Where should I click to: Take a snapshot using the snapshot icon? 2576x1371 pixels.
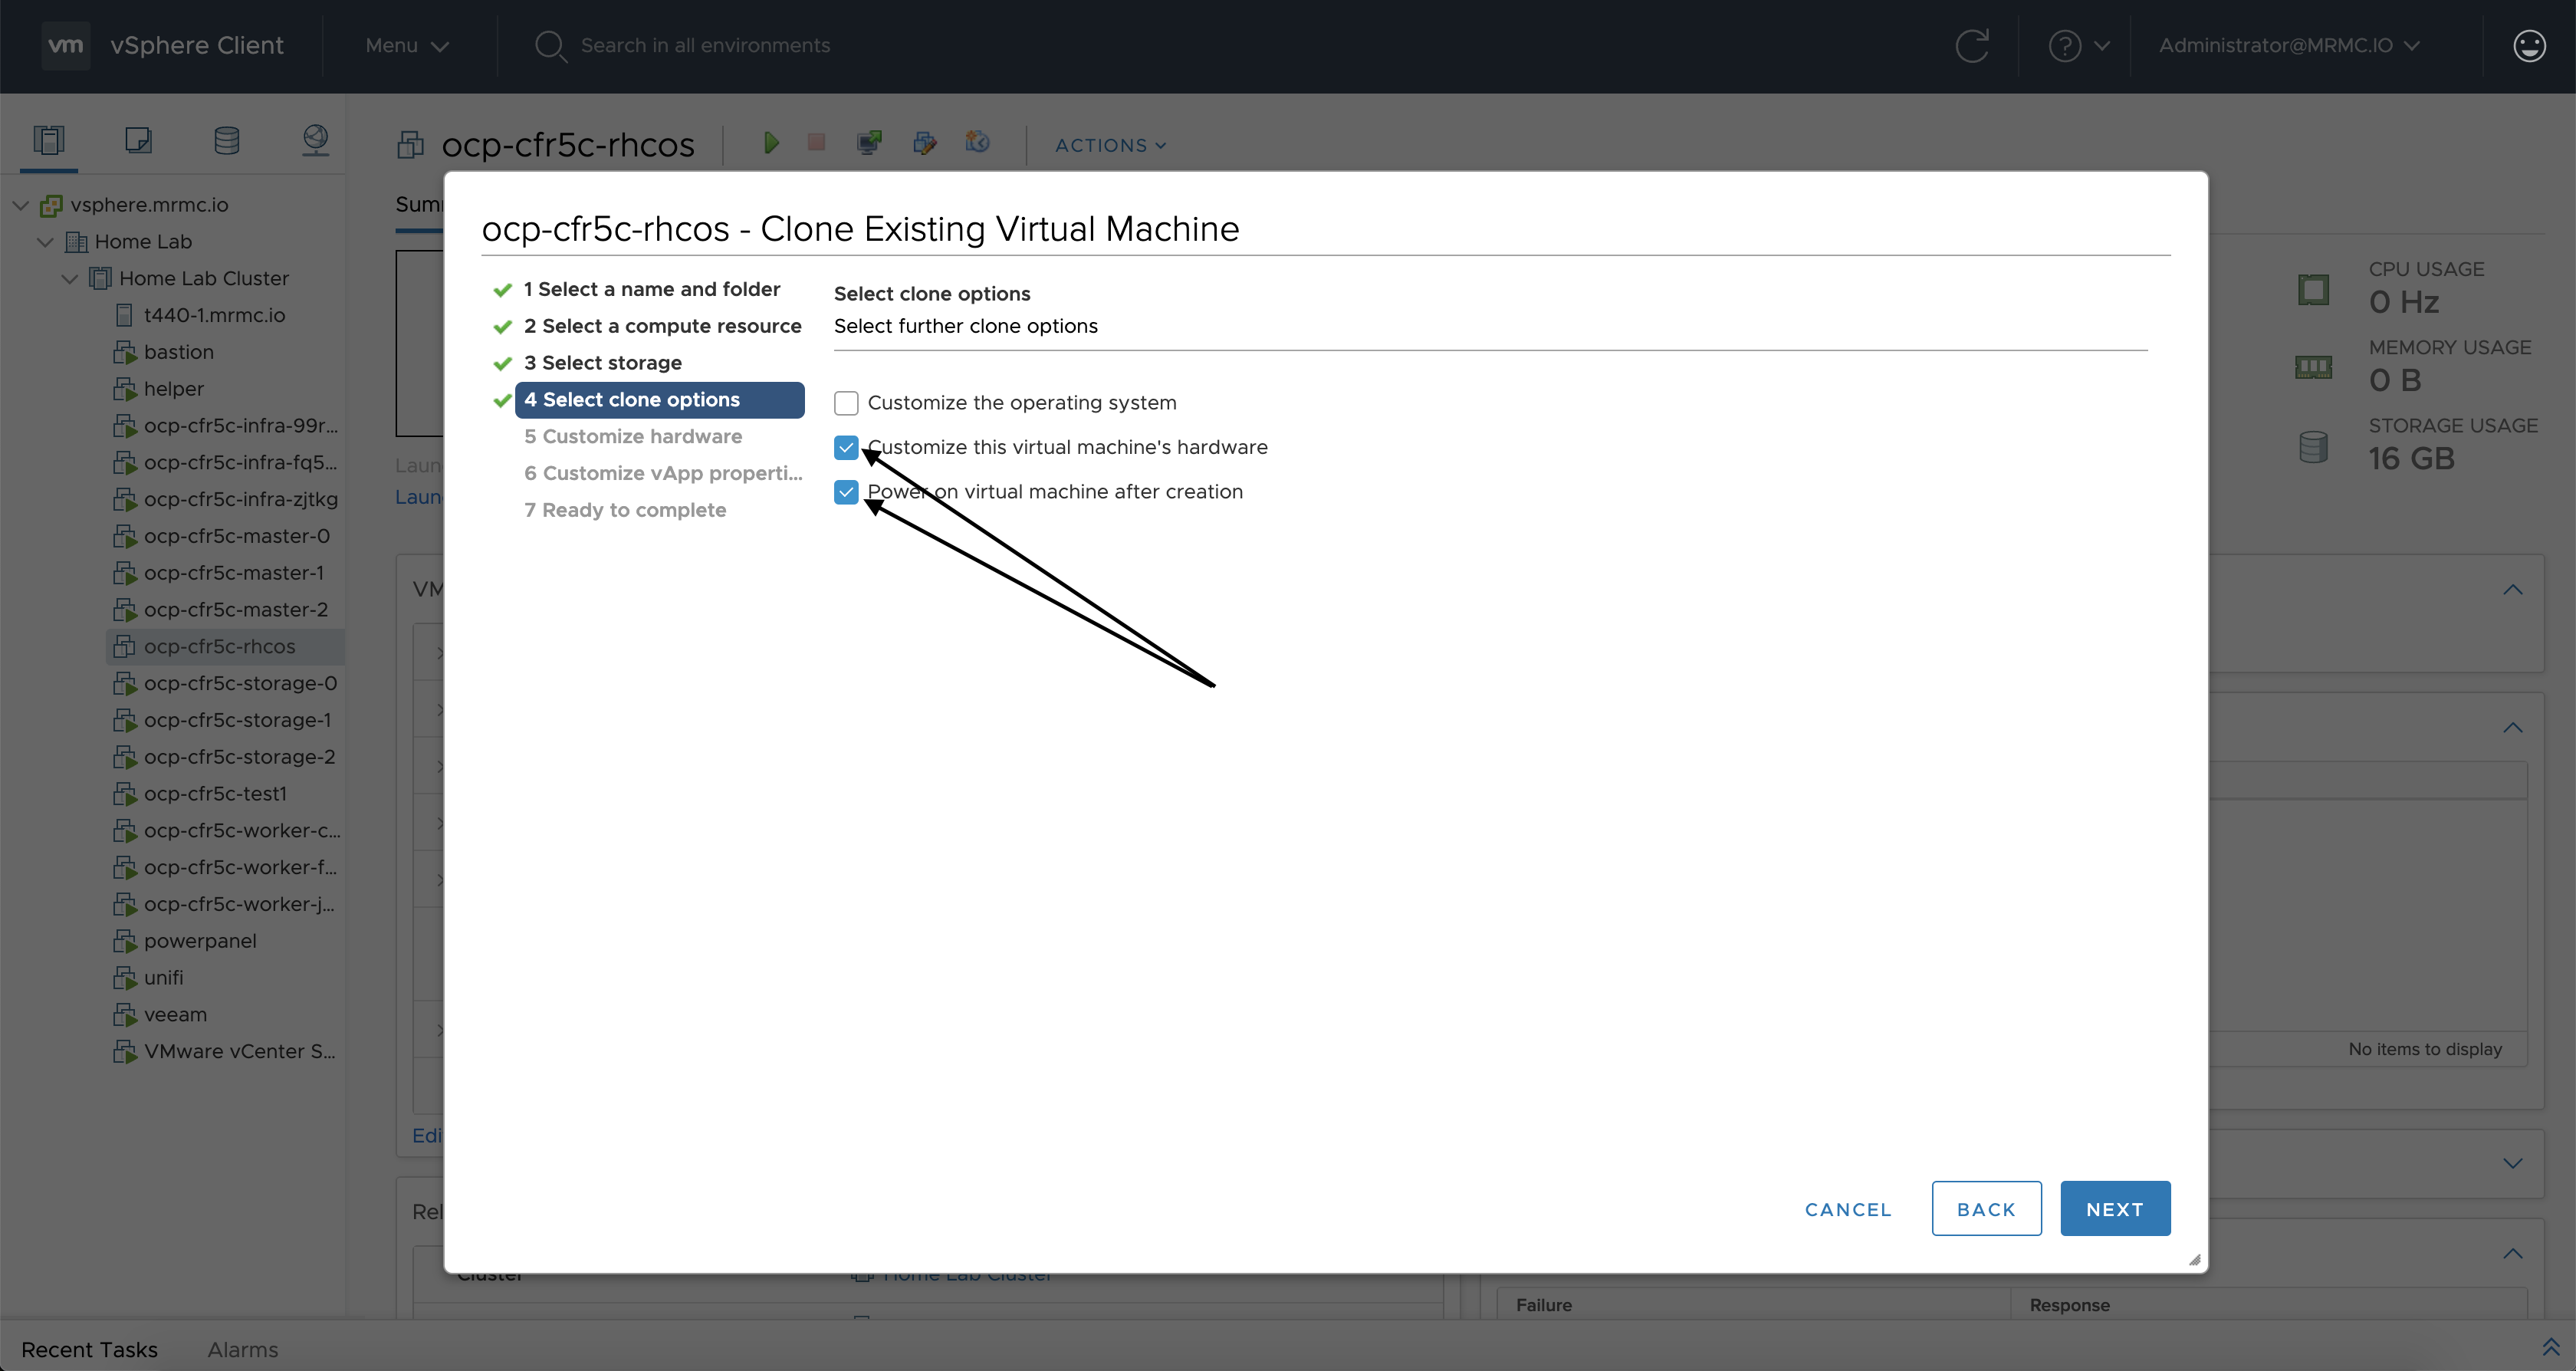977,143
